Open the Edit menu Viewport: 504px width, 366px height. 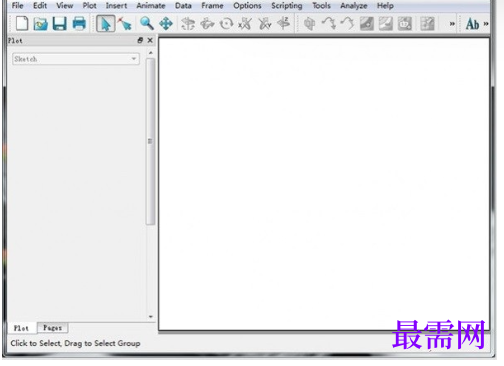40,6
